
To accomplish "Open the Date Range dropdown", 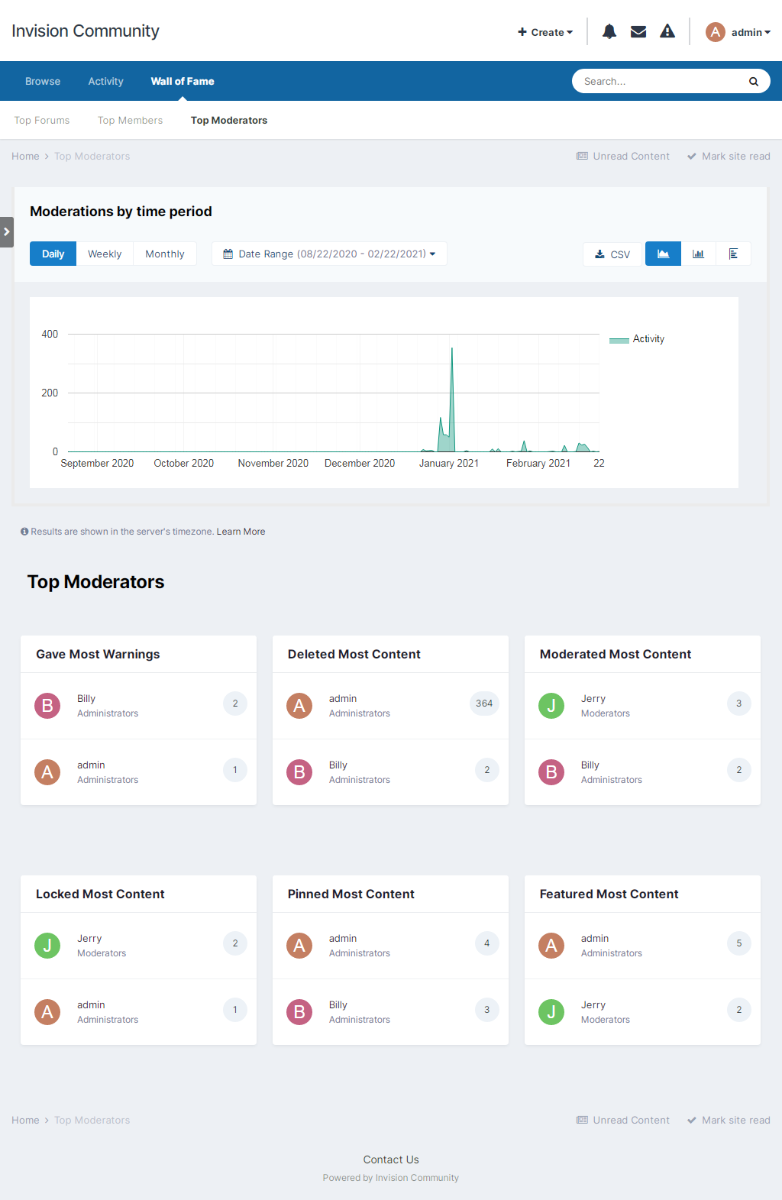I will coord(329,254).
